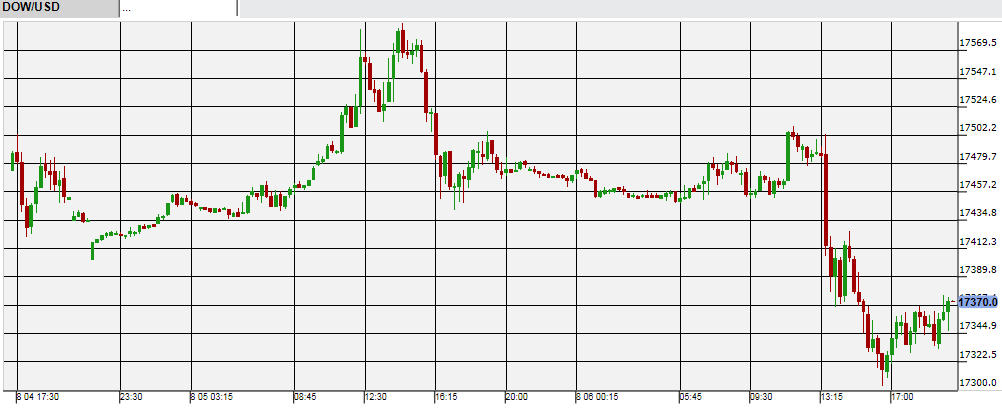Click the 17547.1 price axis label

coord(978,72)
